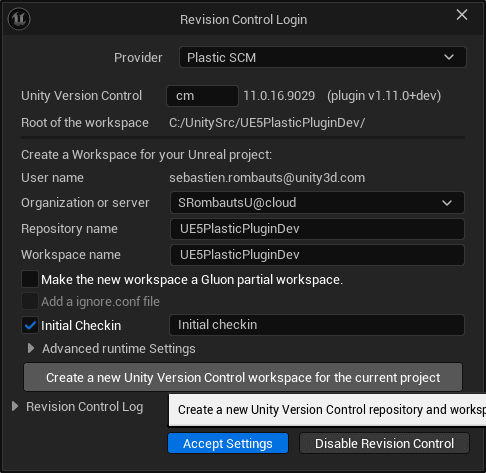
Task: Uncheck the Initial Checkin checkbox
Action: click(x=30, y=325)
